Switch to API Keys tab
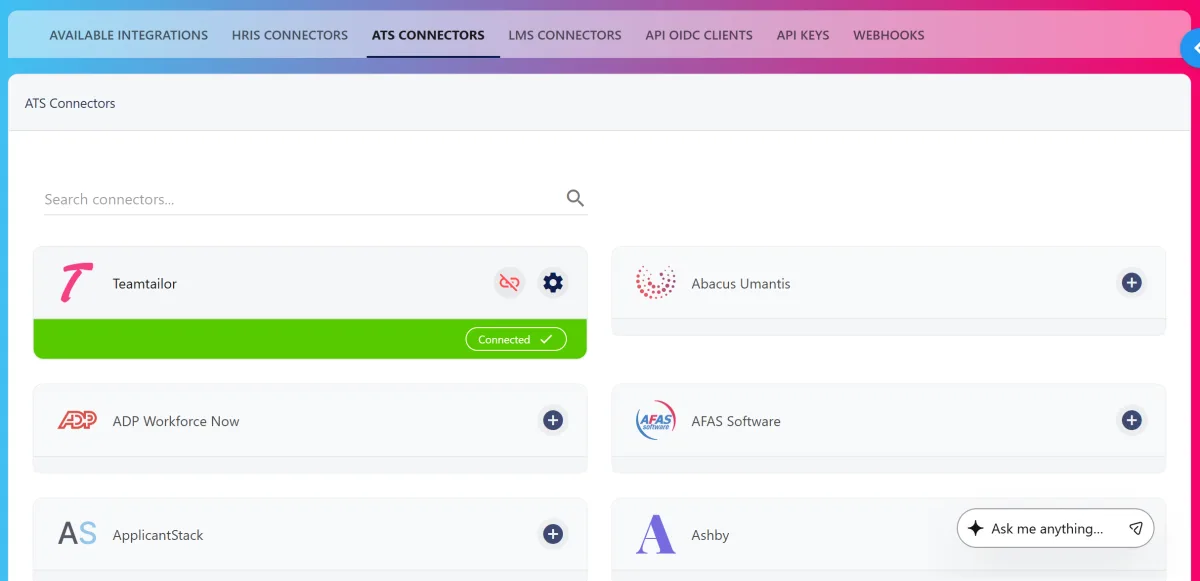 803,35
